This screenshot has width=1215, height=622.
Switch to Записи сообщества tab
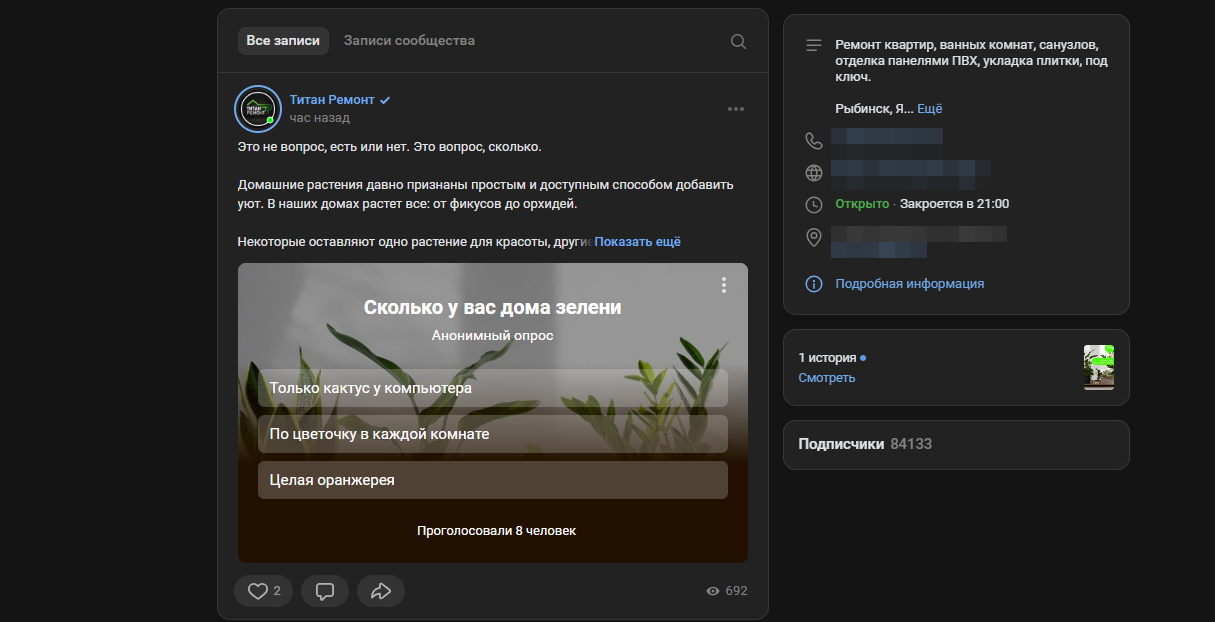[x=409, y=41]
